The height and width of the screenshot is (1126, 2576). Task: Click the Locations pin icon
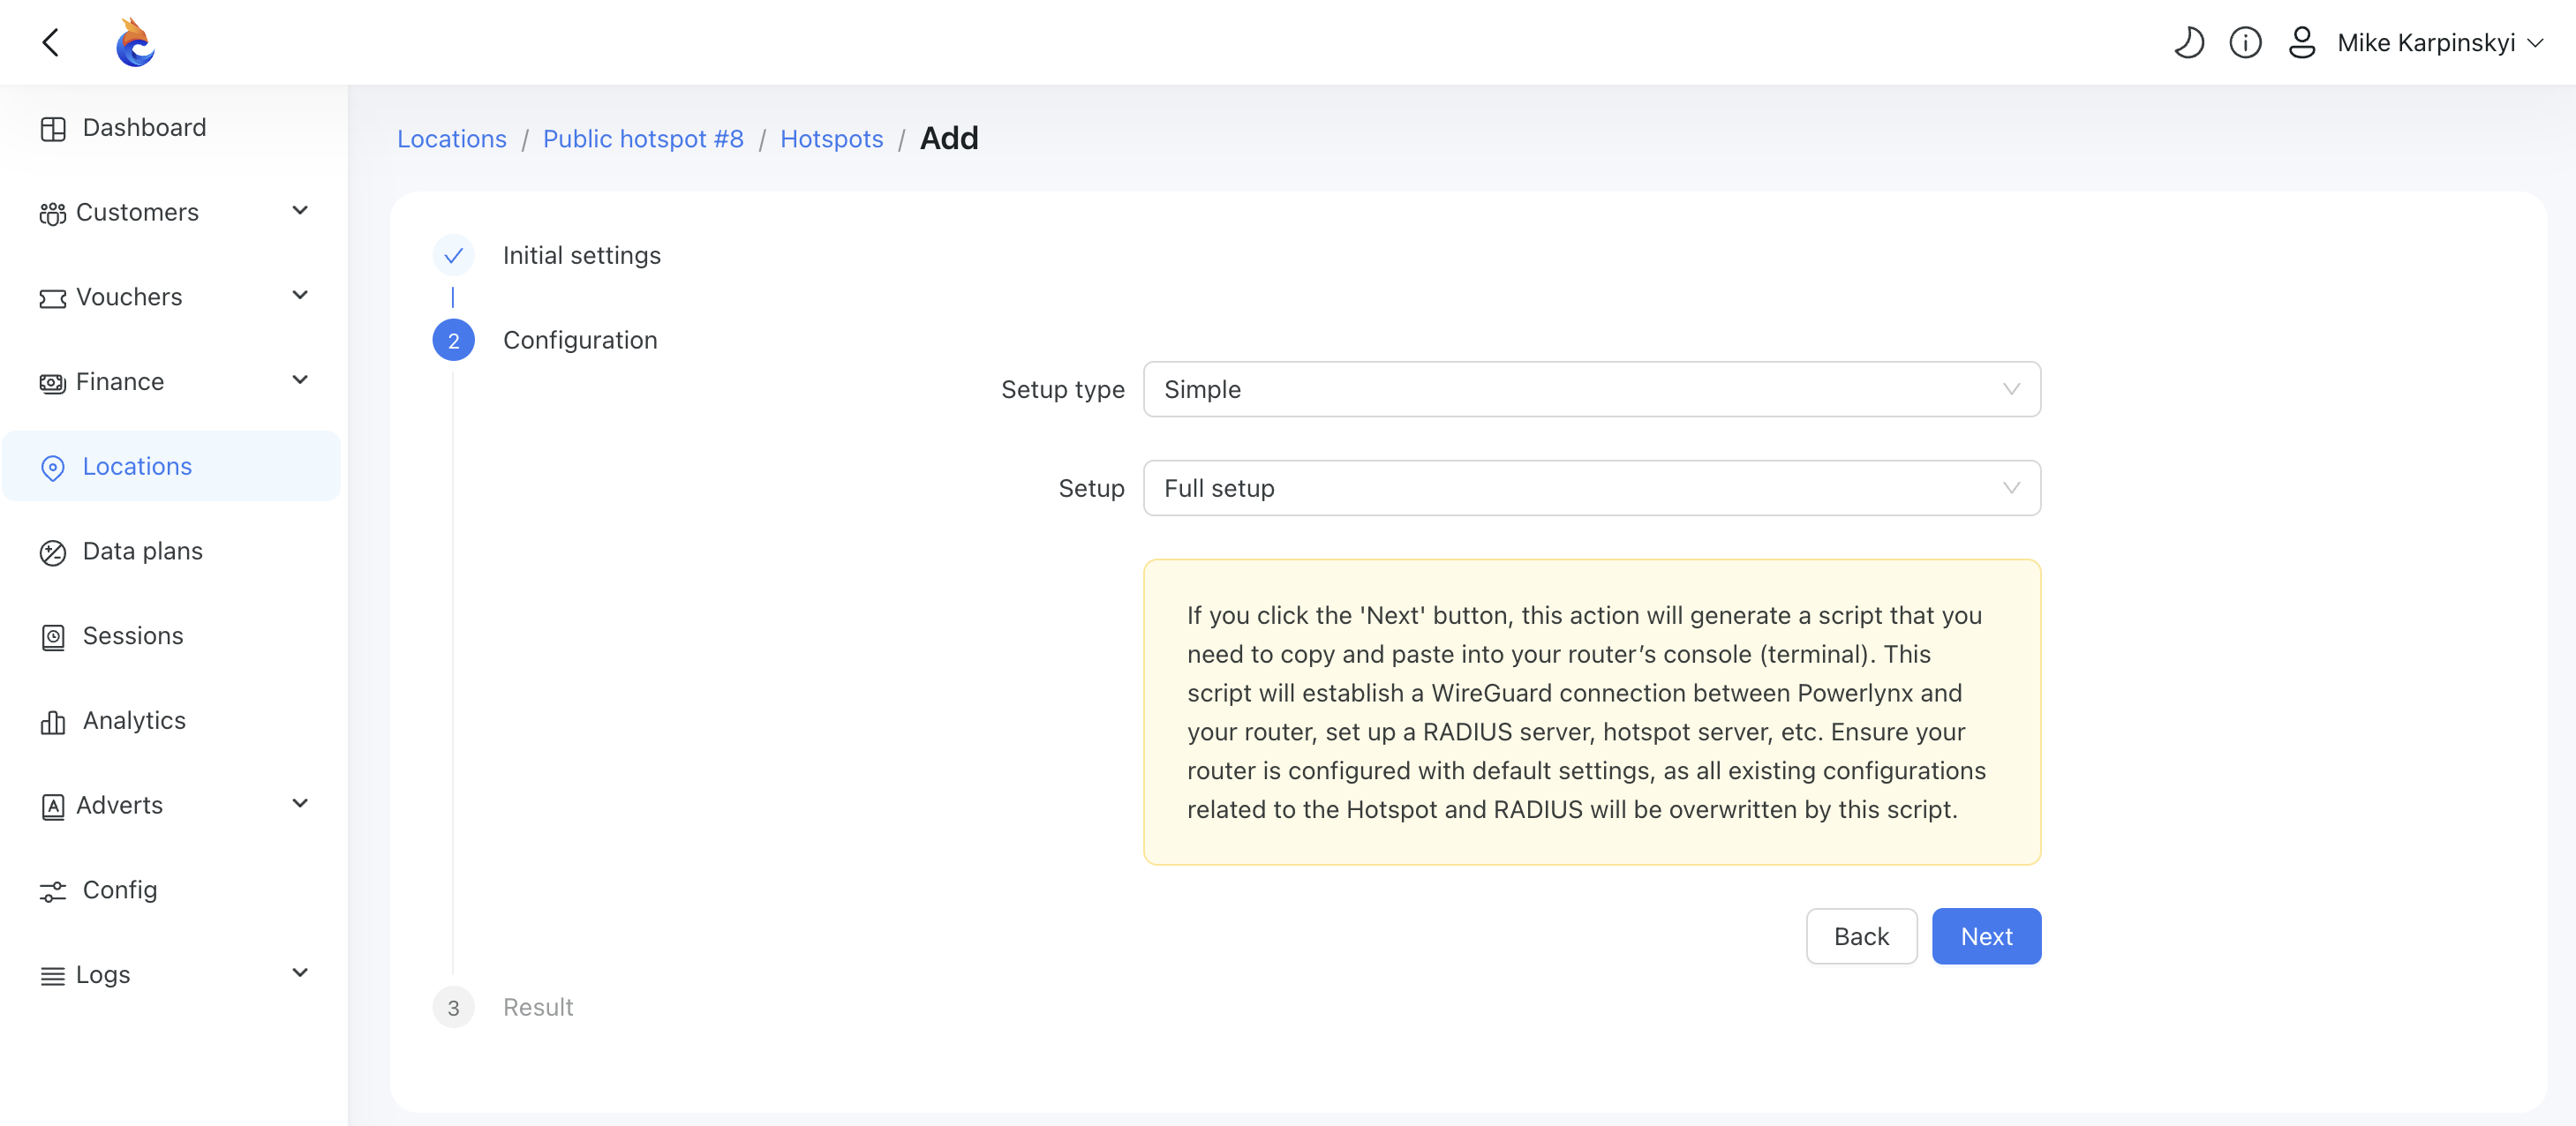pos(53,467)
